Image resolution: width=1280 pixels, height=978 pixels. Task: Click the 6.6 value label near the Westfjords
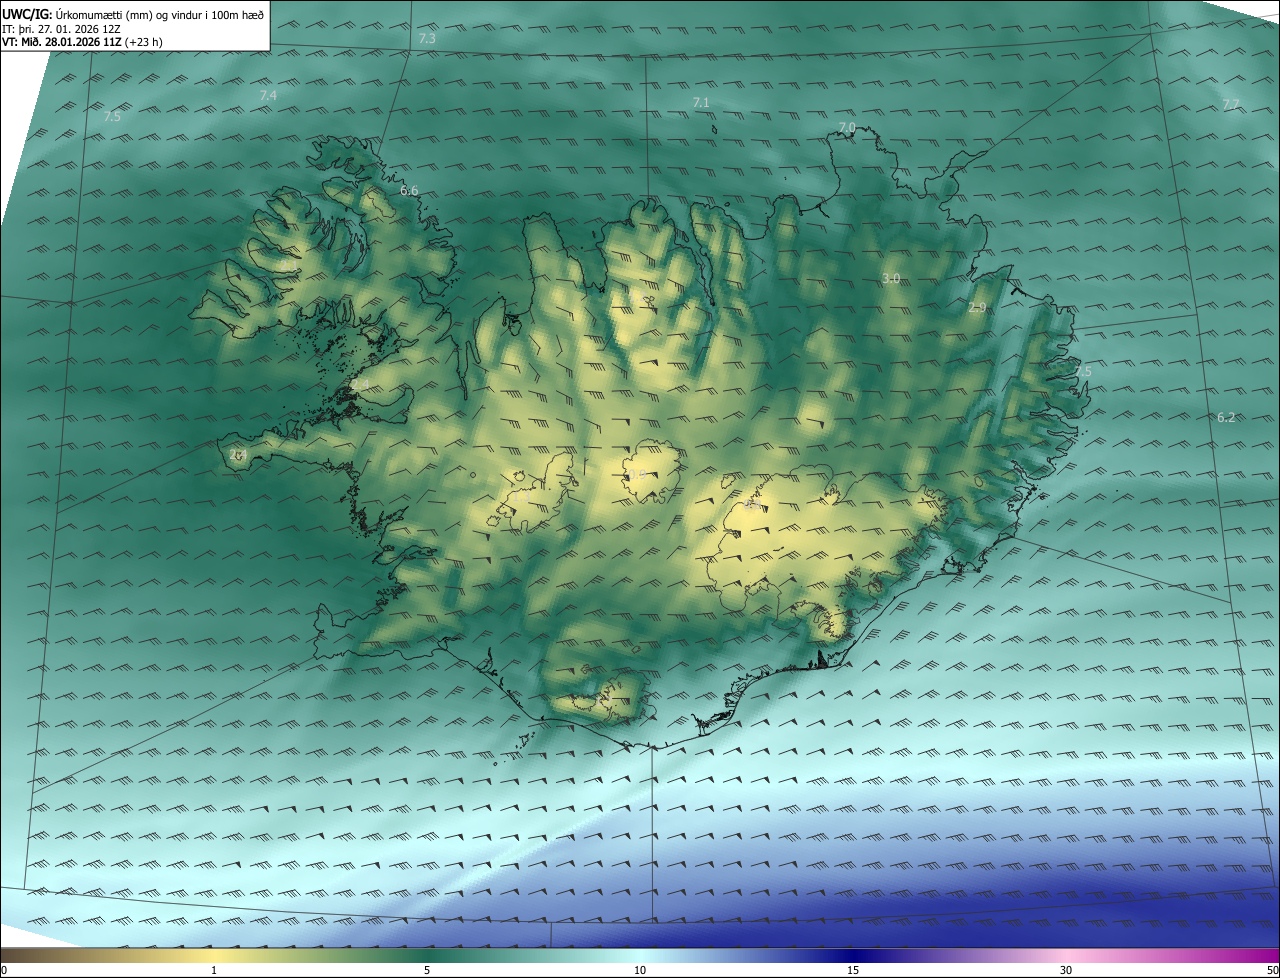(409, 190)
